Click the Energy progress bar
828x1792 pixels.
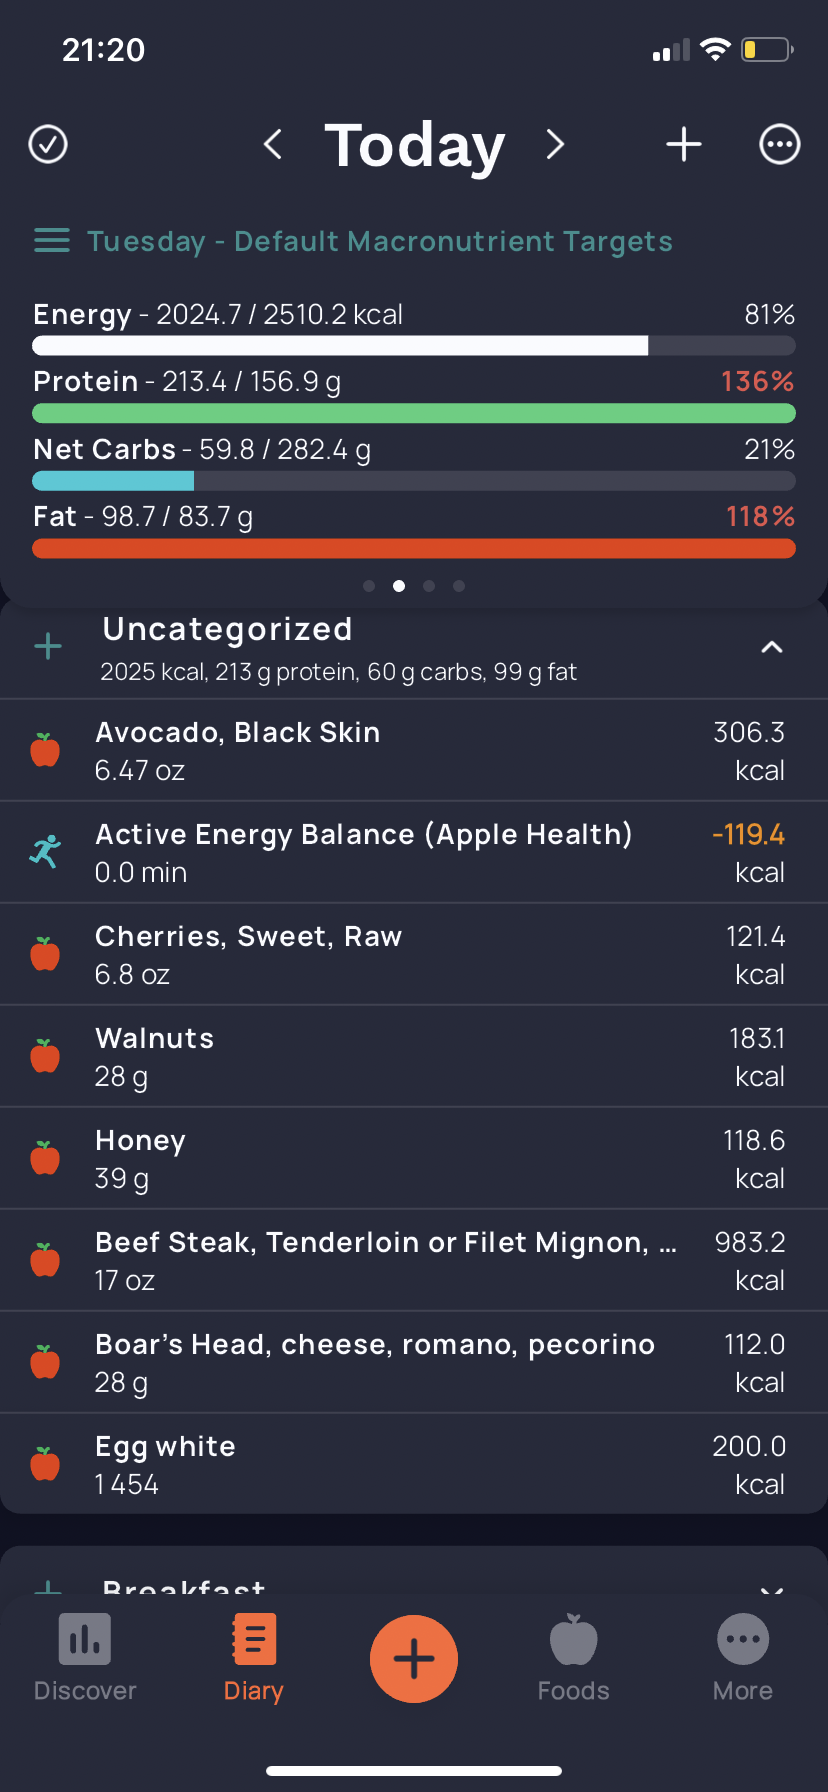pyautogui.click(x=414, y=346)
